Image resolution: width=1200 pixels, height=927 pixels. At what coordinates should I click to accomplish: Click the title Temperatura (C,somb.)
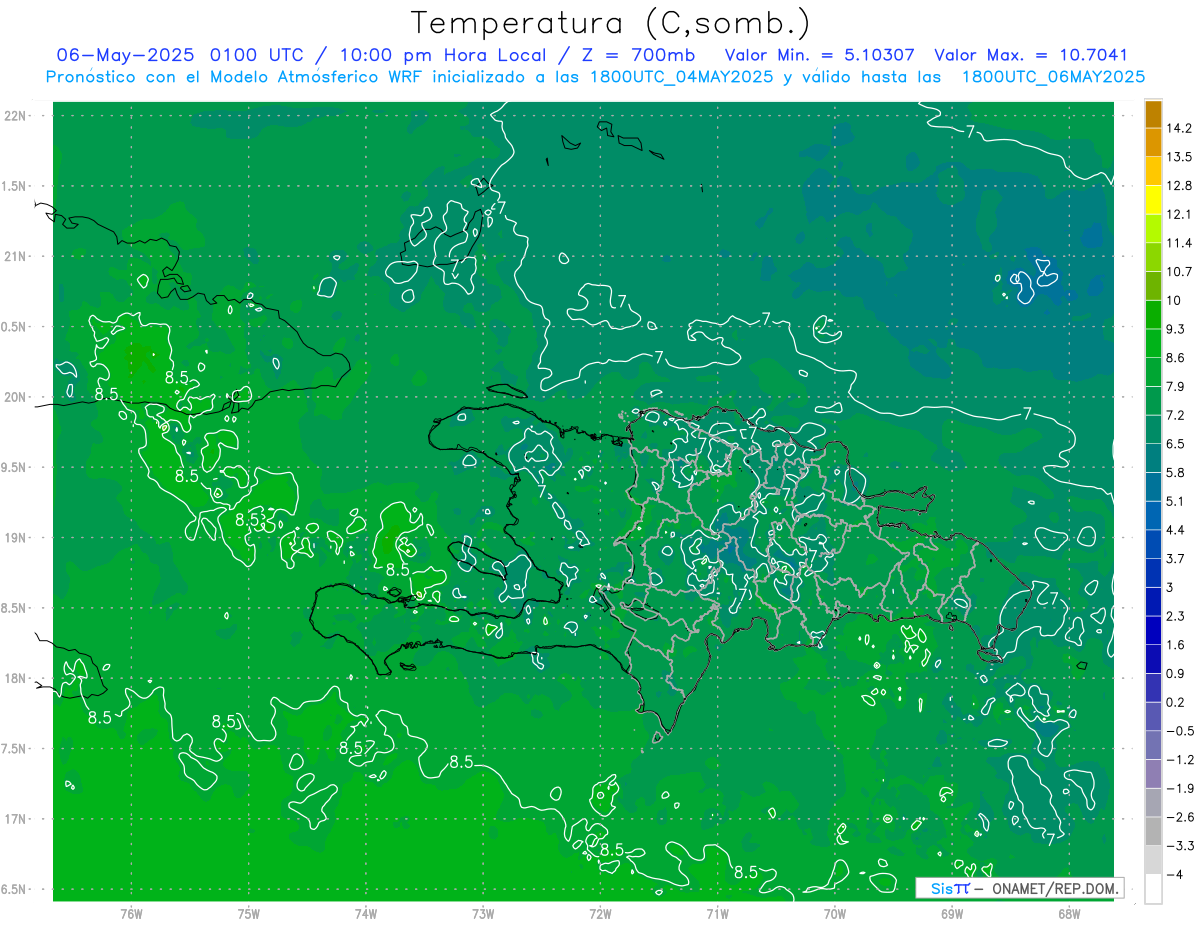point(611,23)
